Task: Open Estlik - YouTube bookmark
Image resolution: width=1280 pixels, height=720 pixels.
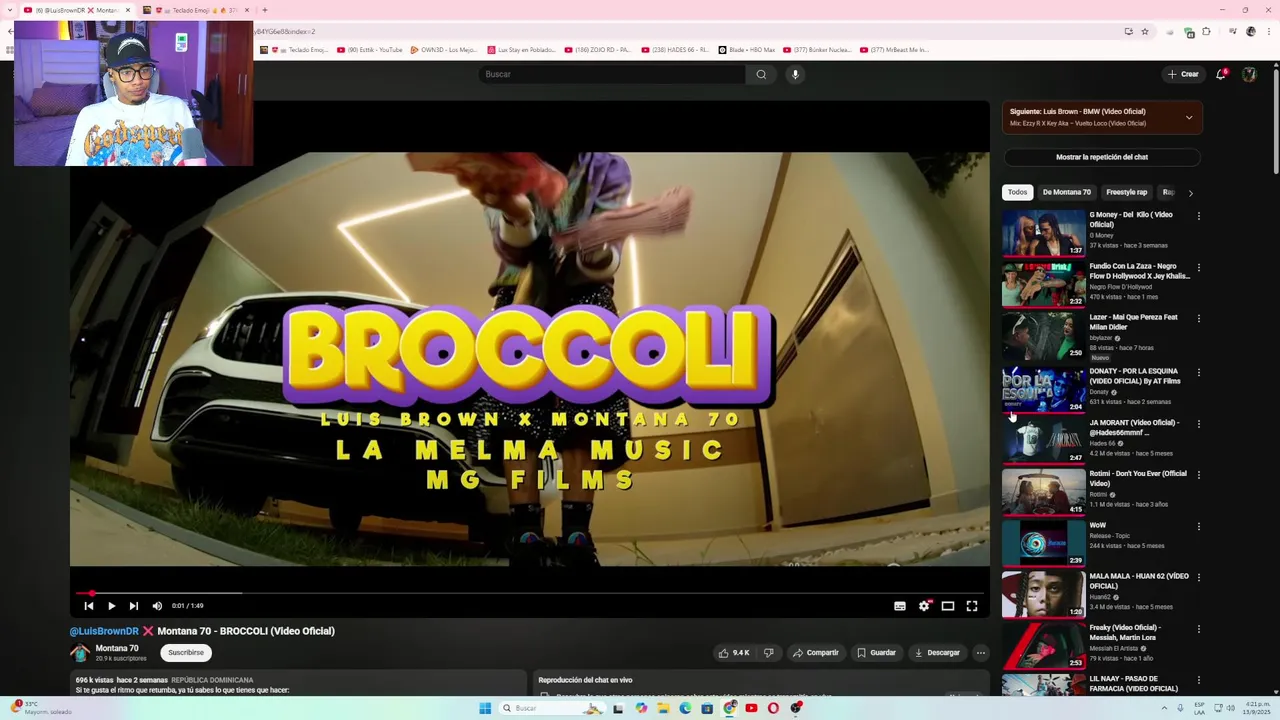Action: click(x=370, y=50)
